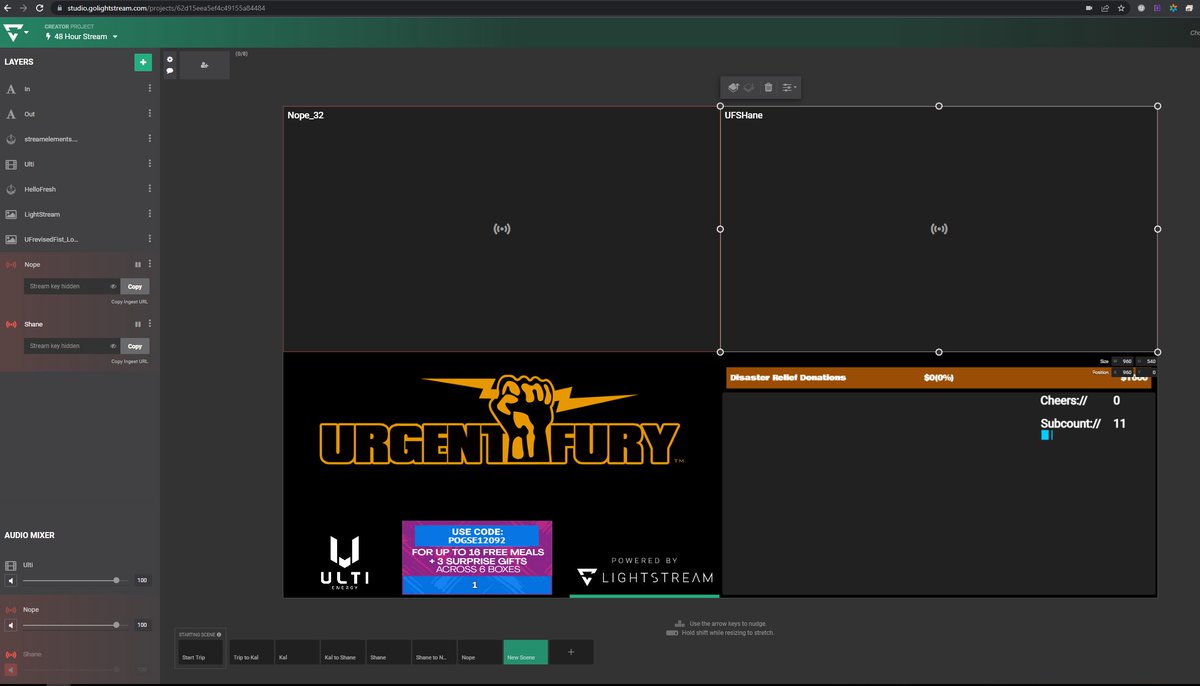The height and width of the screenshot is (686, 1200).
Task: Add a new scene with plus tile
Action: (x=571, y=652)
